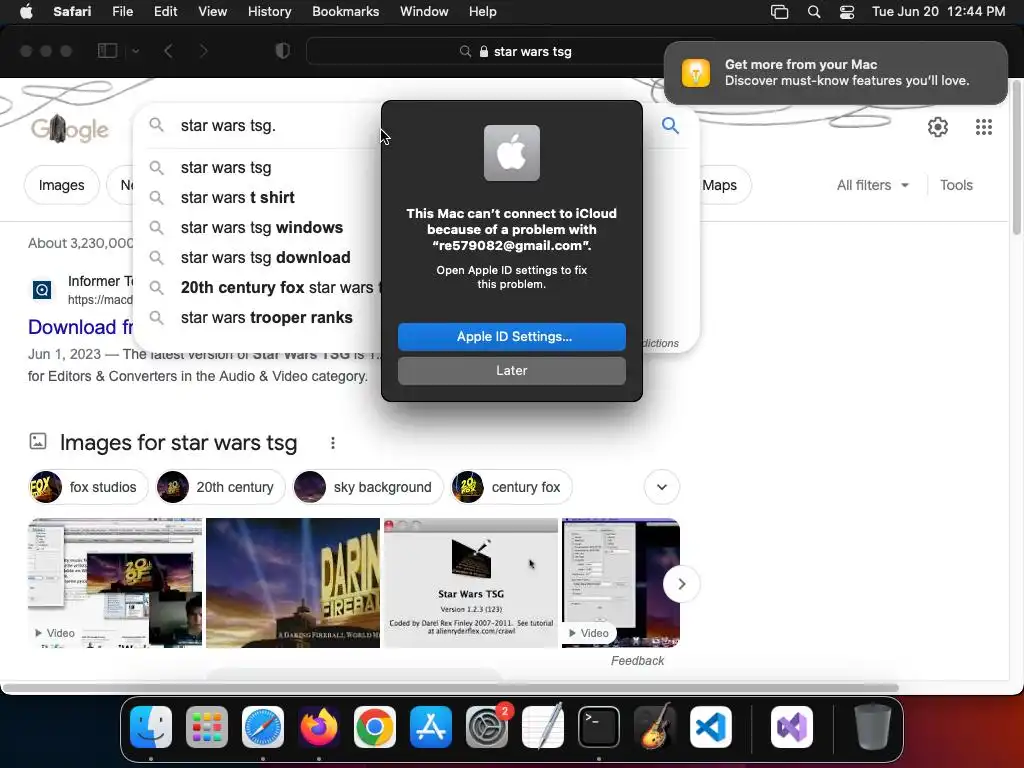Open TextEdit from the Dock

coord(543,727)
